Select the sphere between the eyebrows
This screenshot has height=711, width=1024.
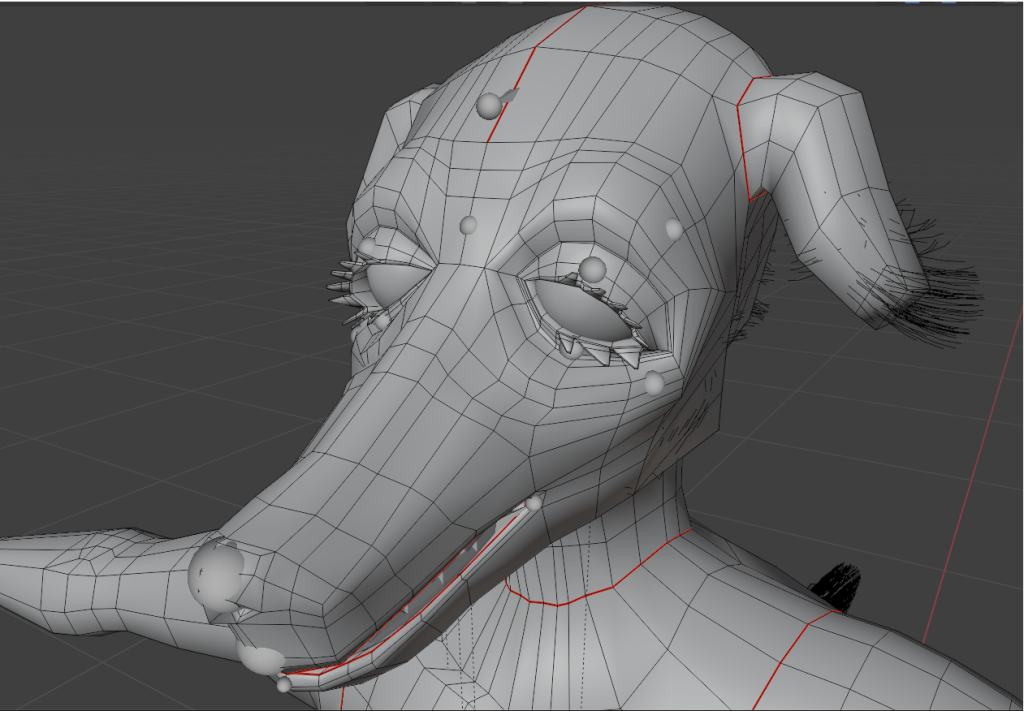[x=467, y=225]
